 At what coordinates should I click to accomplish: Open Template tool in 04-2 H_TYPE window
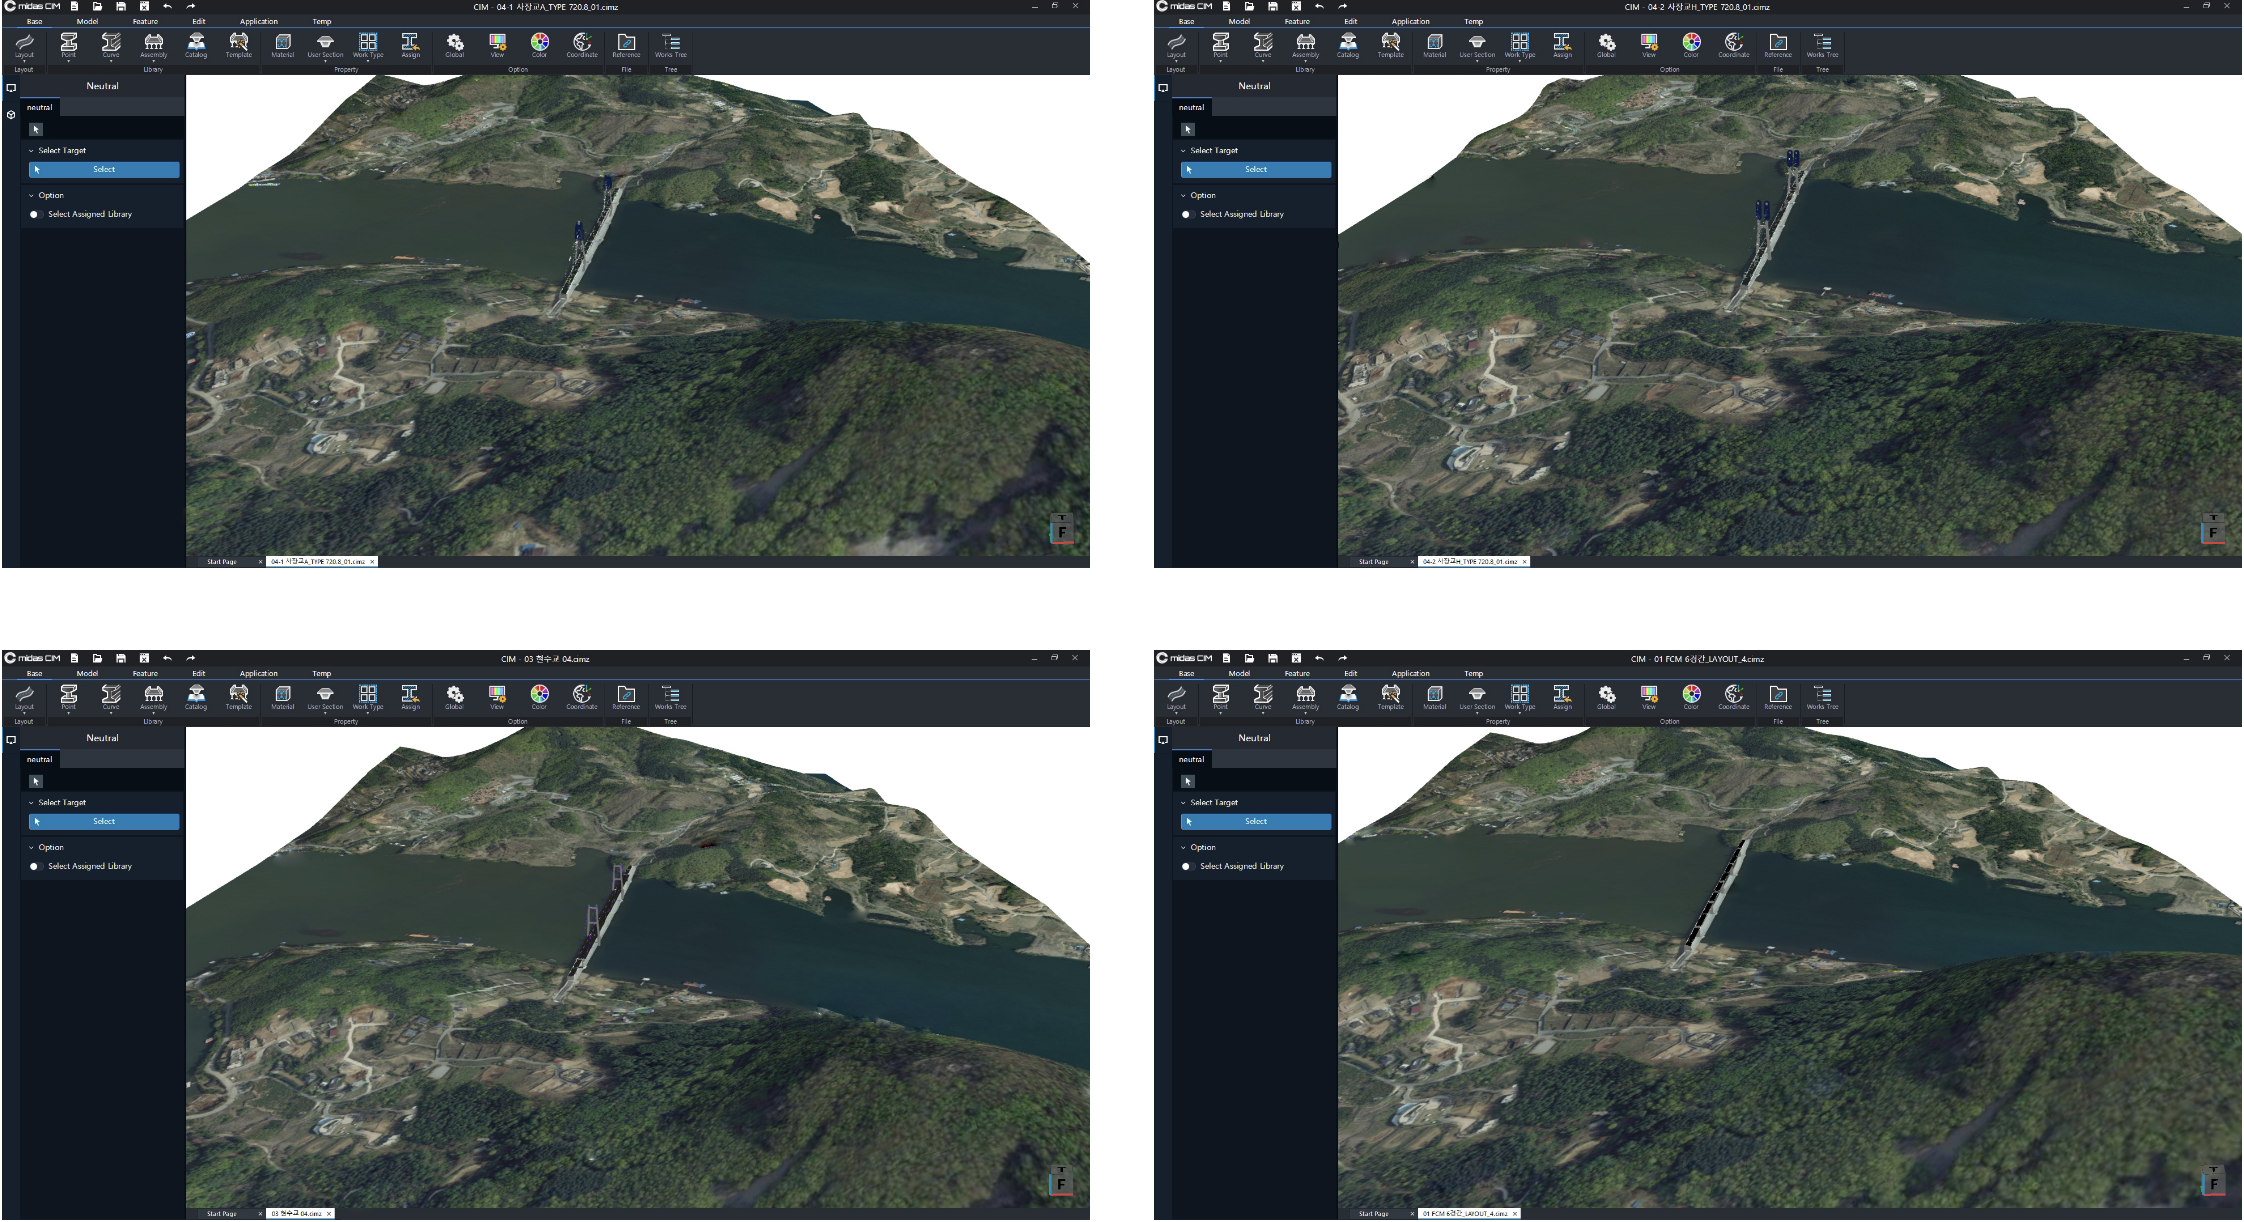pyautogui.click(x=1391, y=45)
